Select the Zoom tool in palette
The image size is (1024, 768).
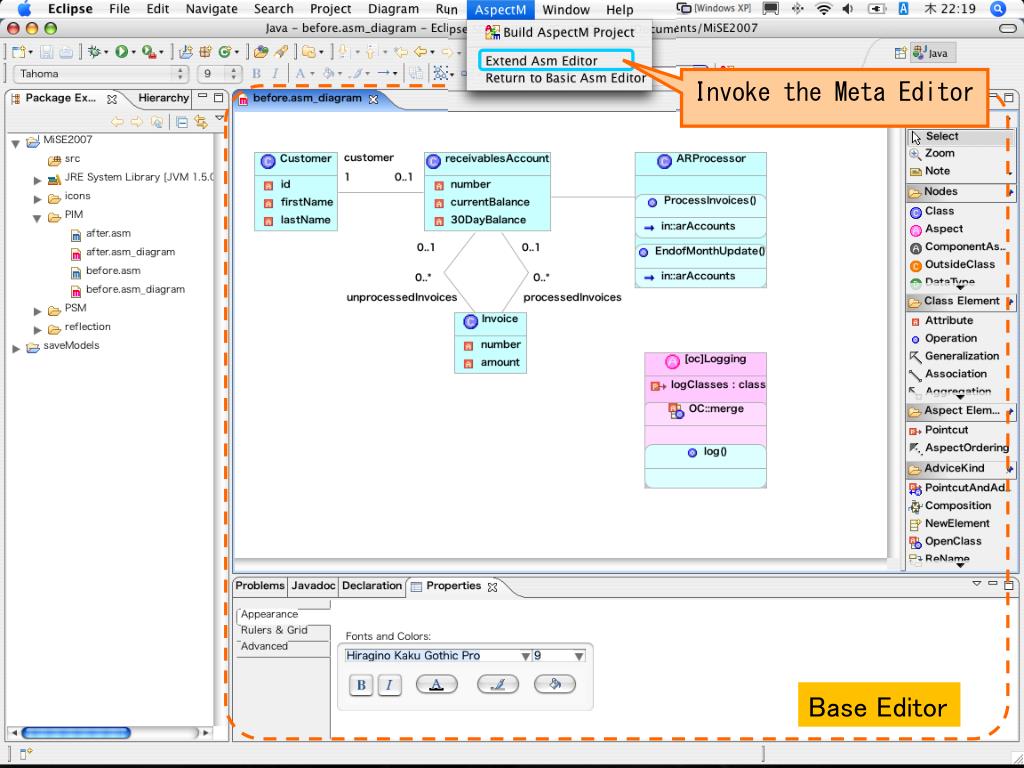932,153
